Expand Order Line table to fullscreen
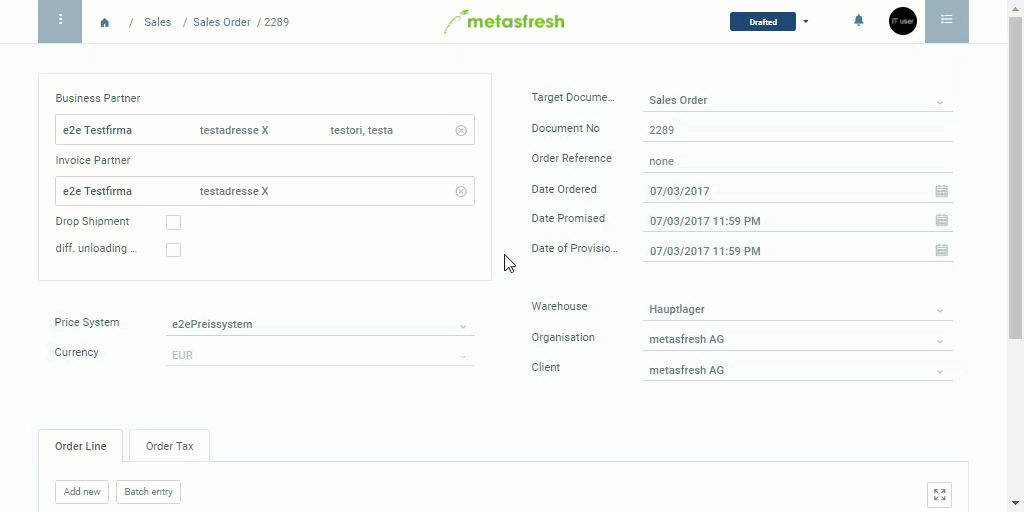 (x=939, y=495)
